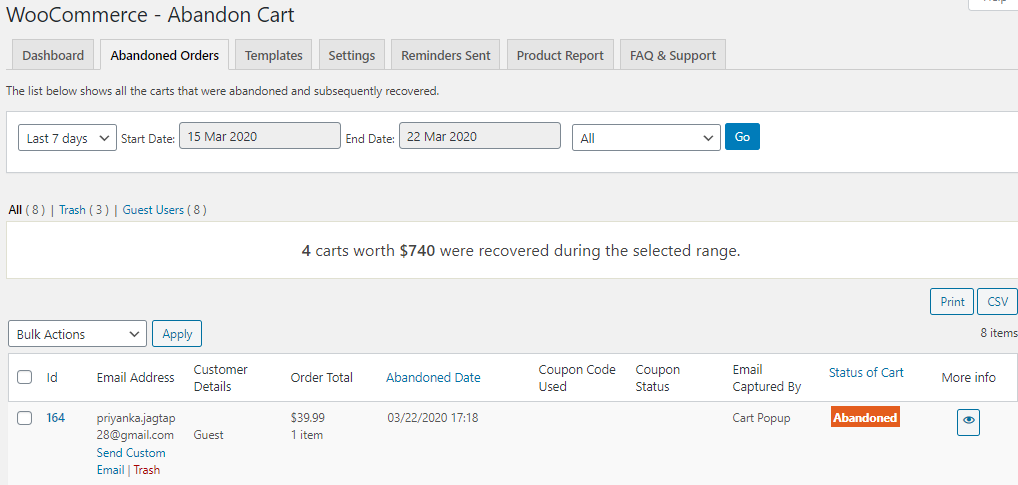The image size is (1018, 485).
Task: Select the Abandoned Orders tab
Action: pyautogui.click(x=164, y=55)
